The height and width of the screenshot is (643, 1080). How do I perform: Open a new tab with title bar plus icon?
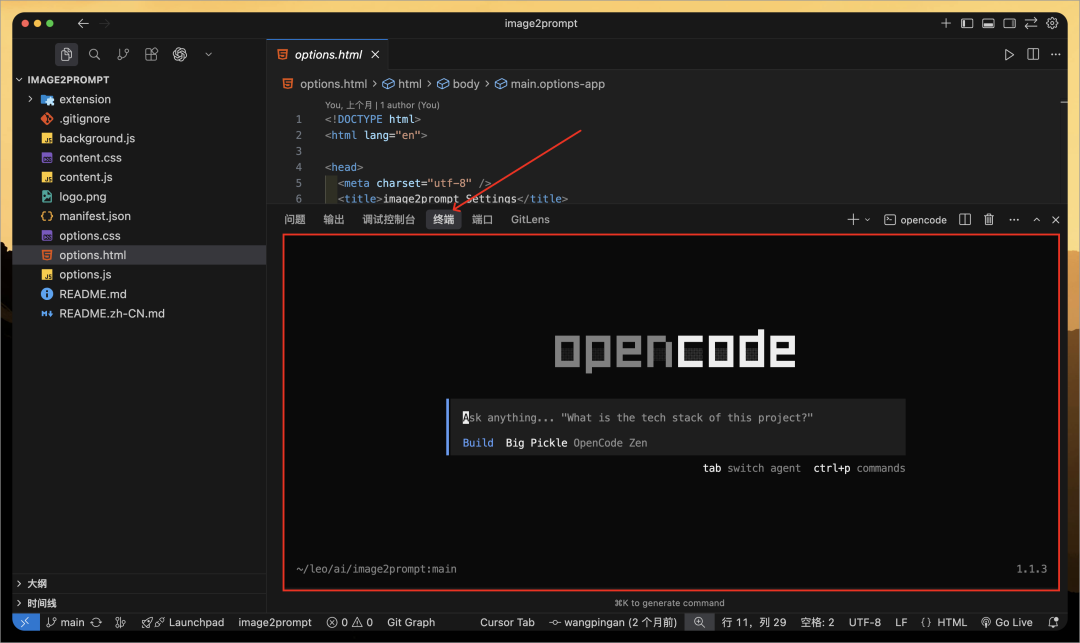(946, 23)
